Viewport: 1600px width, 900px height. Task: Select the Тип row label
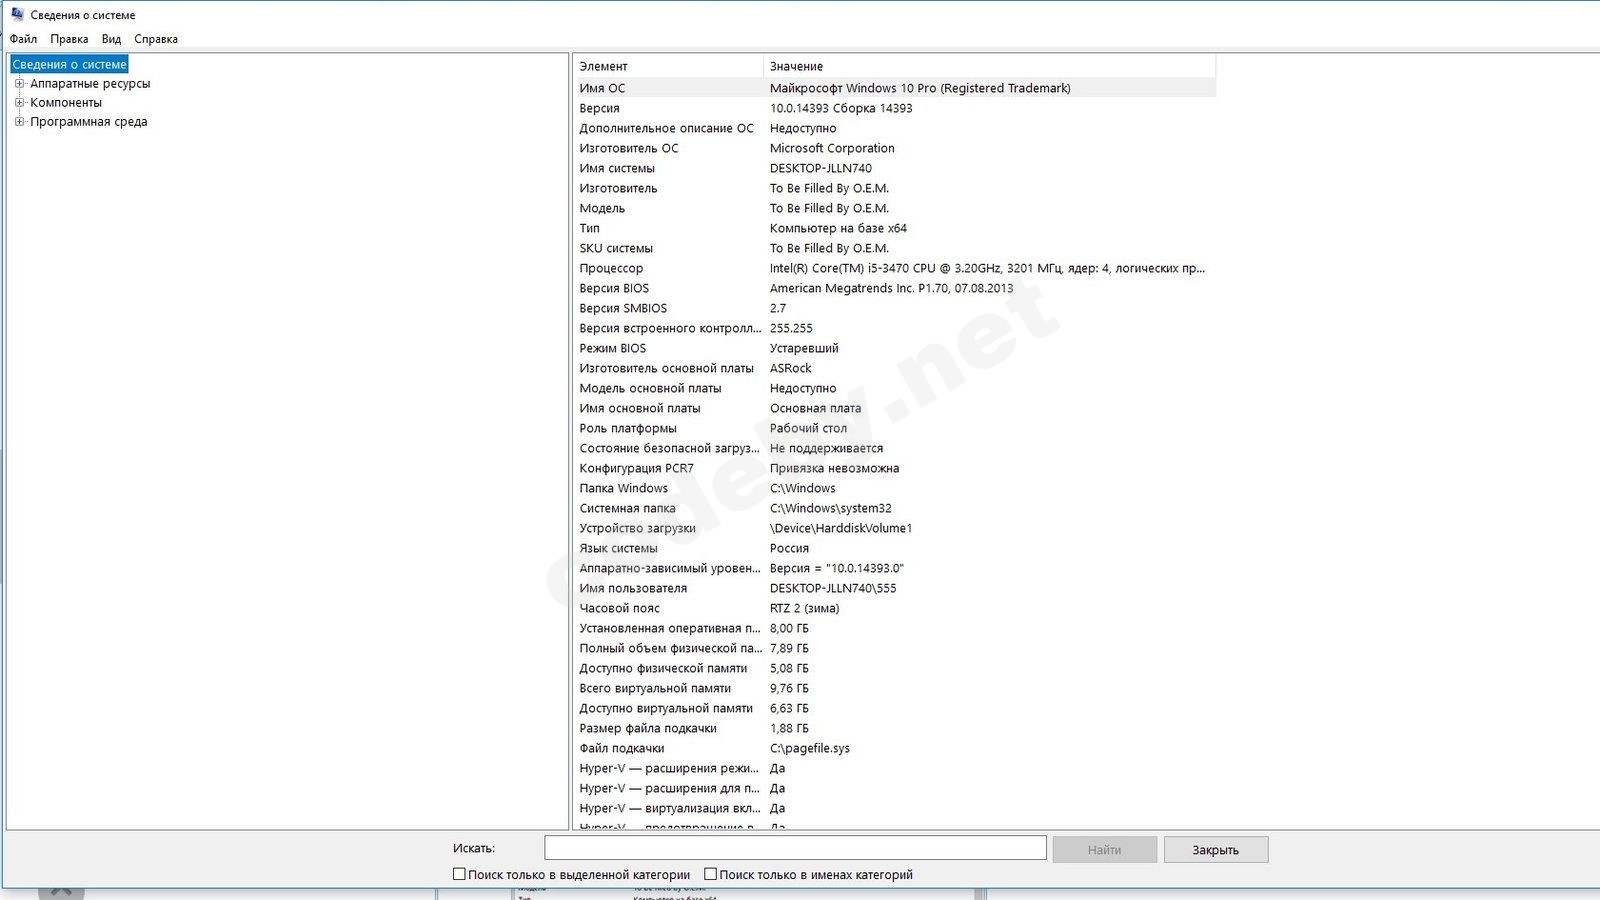[589, 228]
